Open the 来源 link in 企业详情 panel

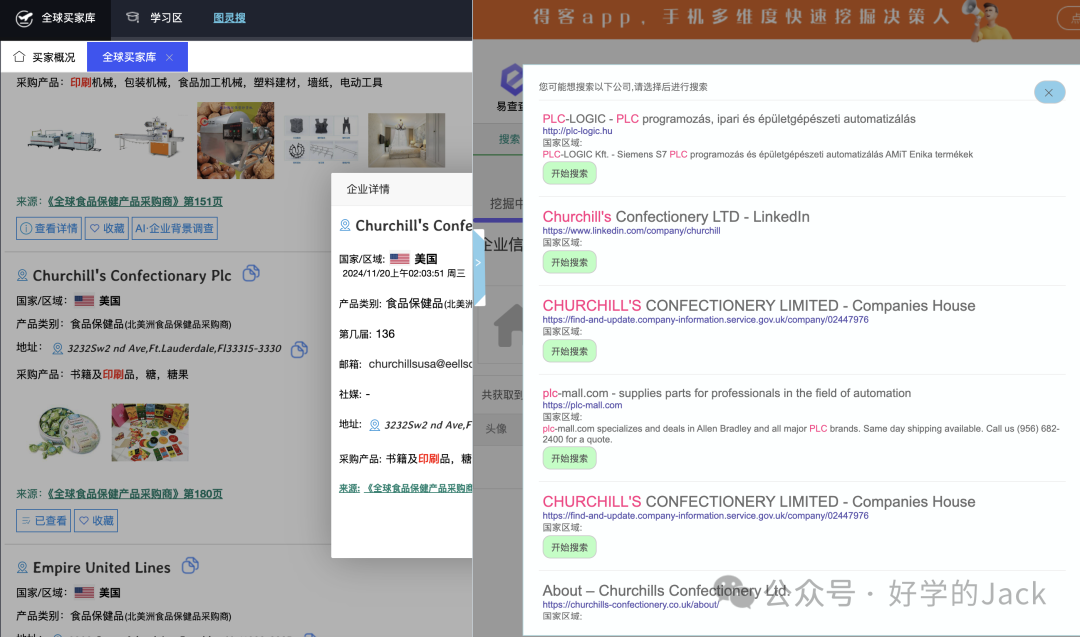[405, 488]
